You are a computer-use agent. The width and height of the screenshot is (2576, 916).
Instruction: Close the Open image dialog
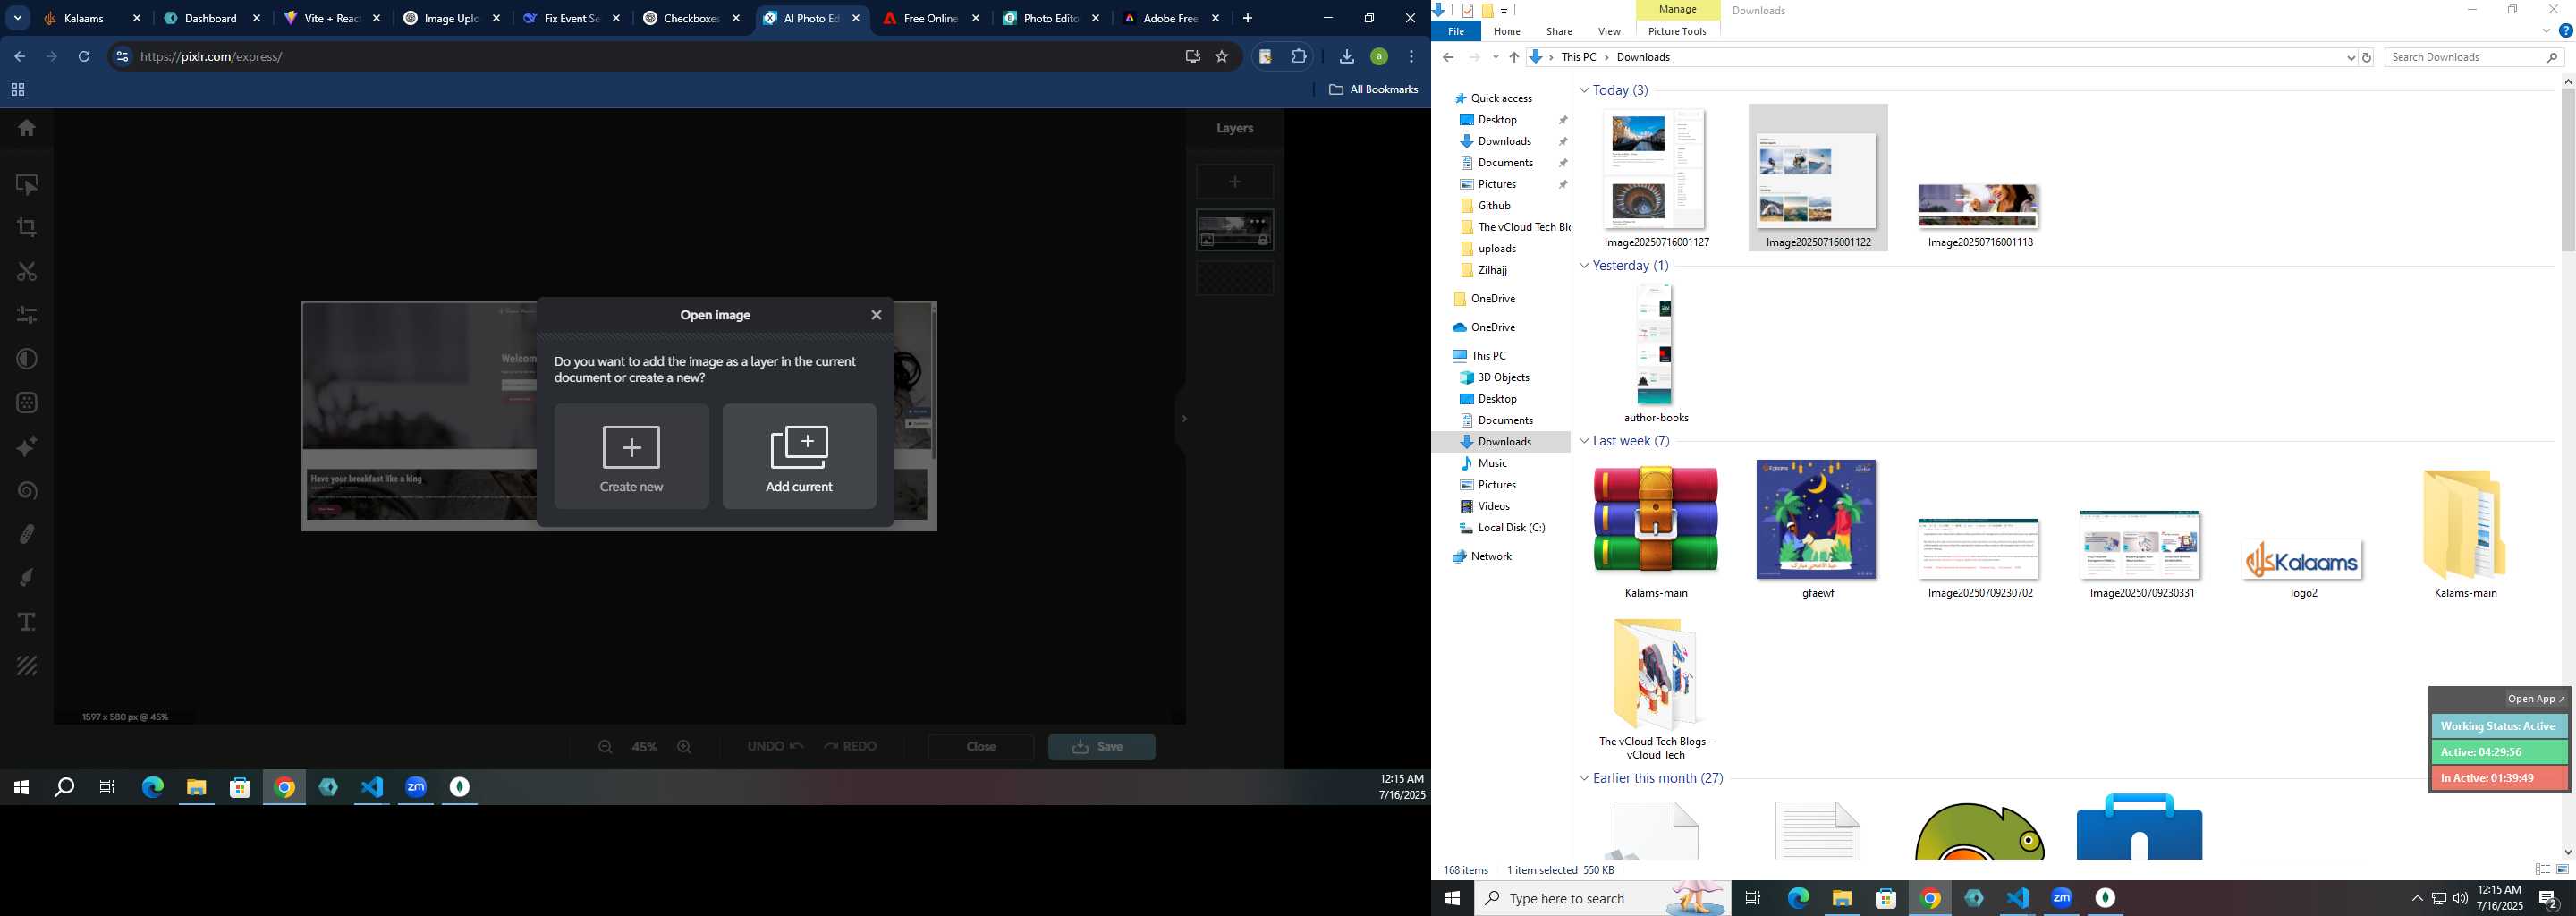876,315
